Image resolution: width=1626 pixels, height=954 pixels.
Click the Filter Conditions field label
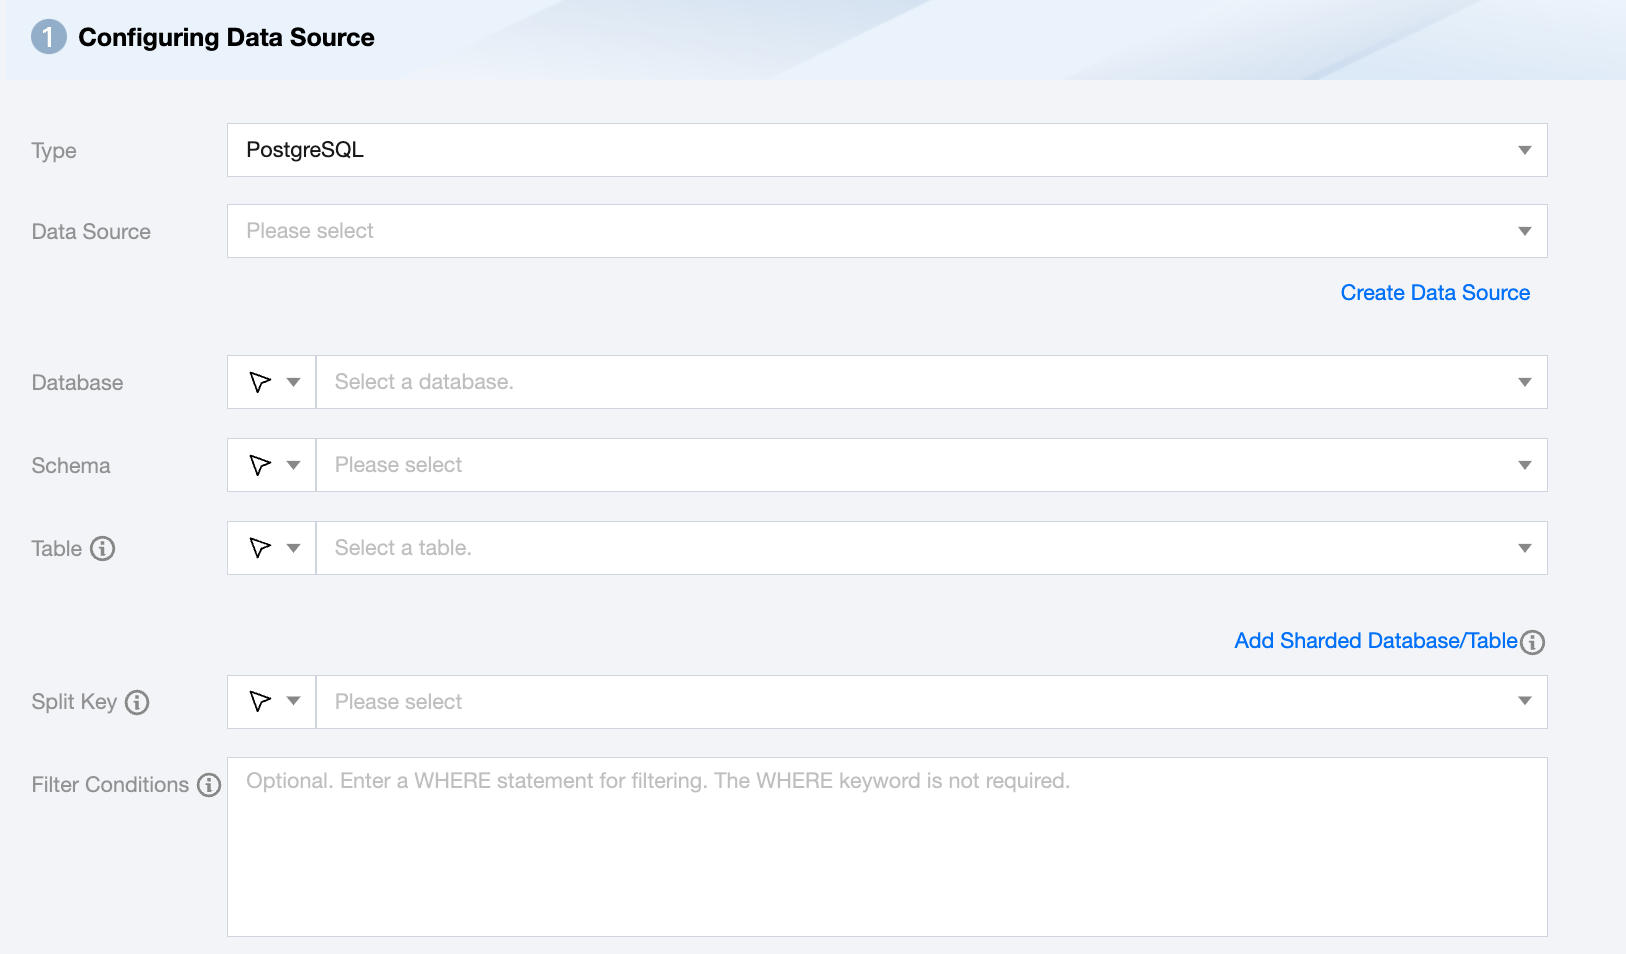[x=110, y=785]
